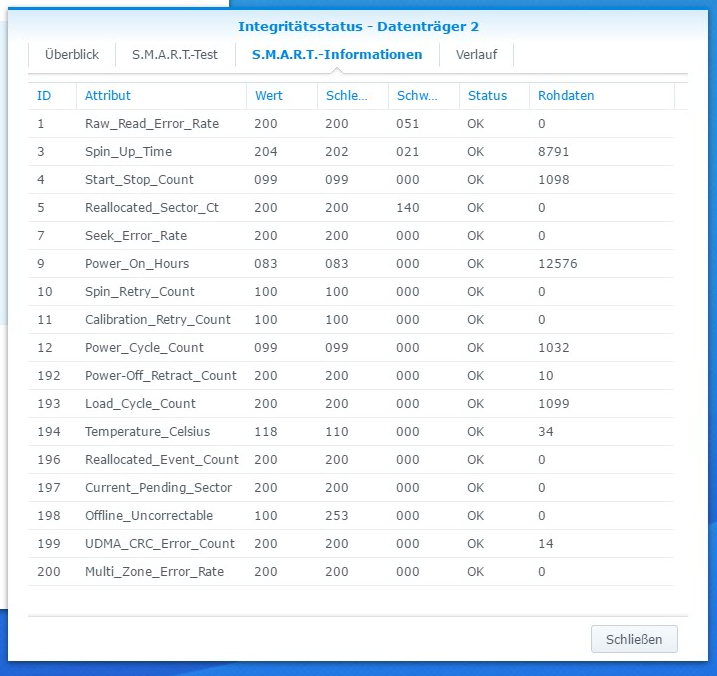Click Wert value 204

[266, 151]
